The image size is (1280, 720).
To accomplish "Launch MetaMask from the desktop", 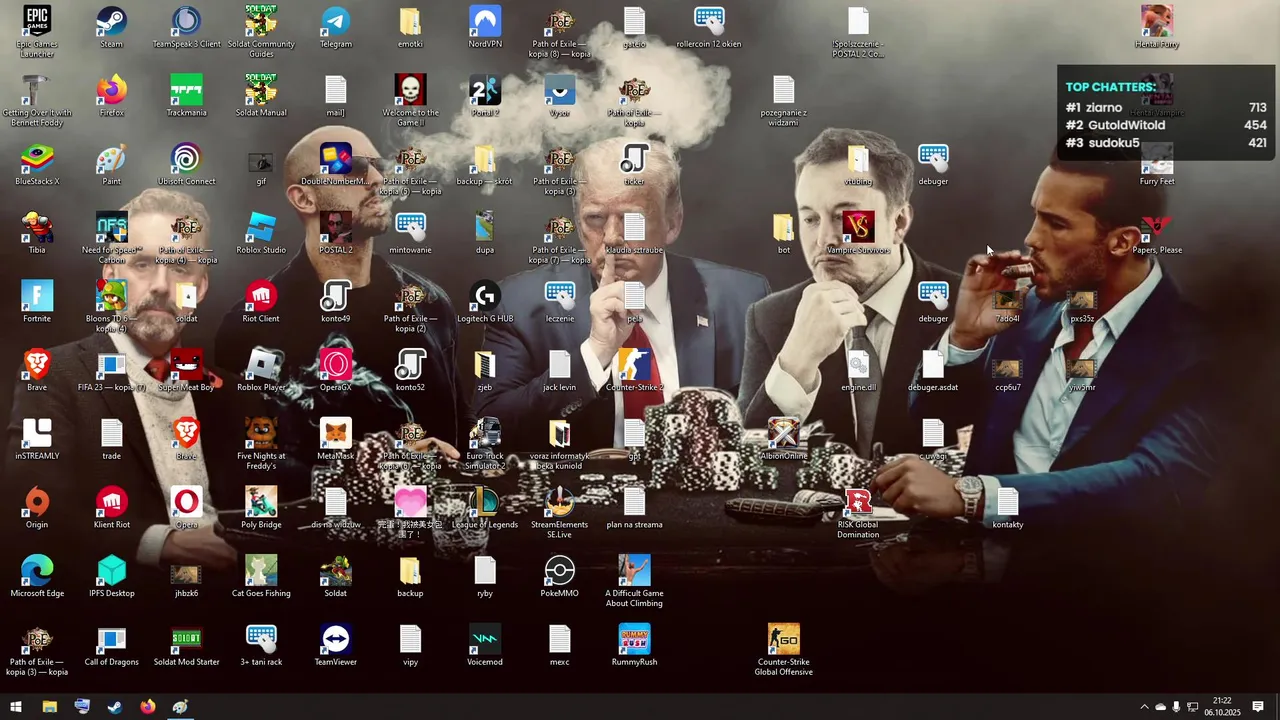I will [335, 439].
